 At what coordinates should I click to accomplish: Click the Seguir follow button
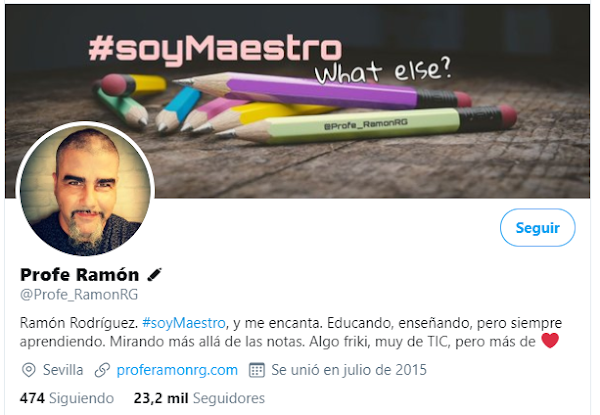537,228
